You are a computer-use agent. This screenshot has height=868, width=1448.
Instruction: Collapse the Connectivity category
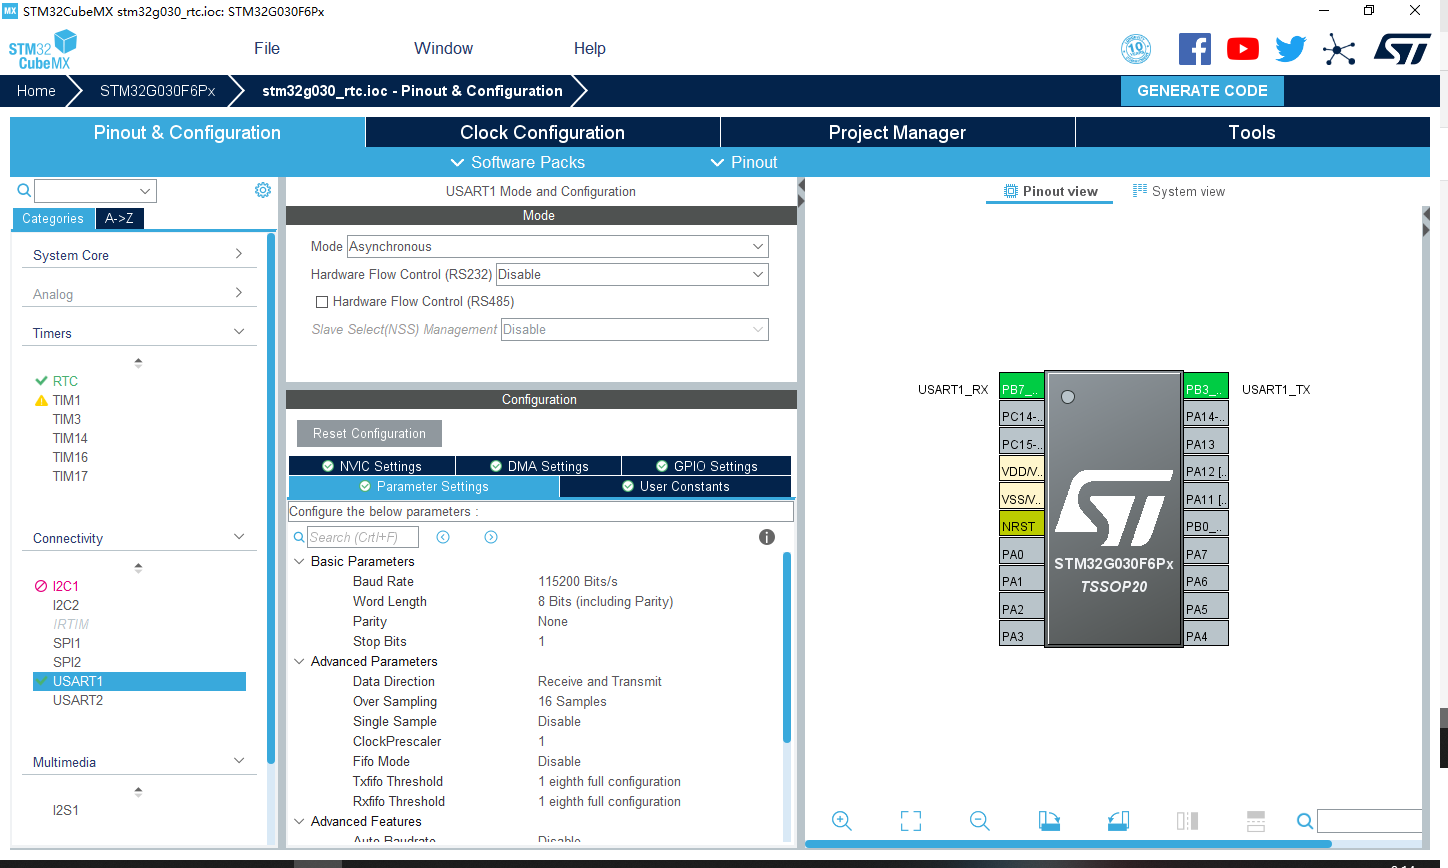[x=138, y=538]
